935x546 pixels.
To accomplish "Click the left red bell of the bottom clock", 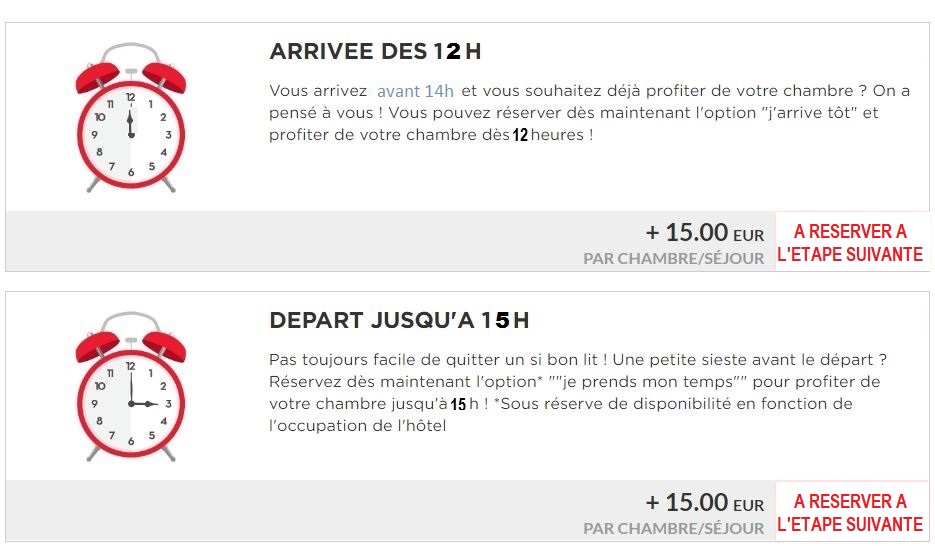I will (97, 346).
